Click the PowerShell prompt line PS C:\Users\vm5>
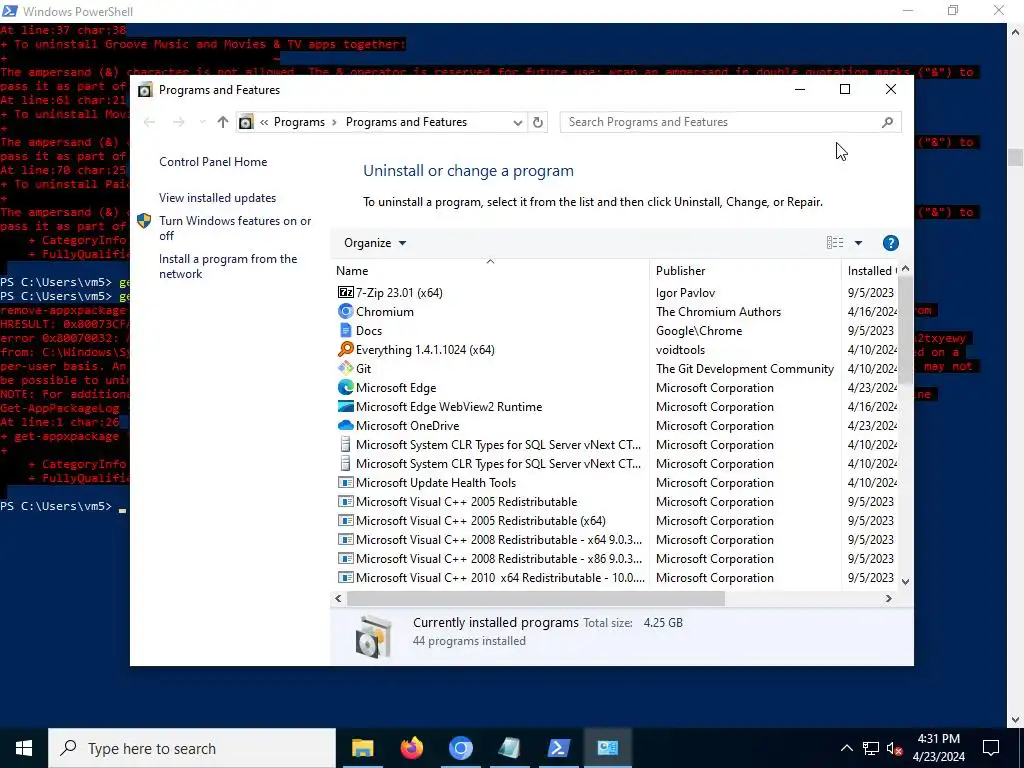Viewport: 1024px width, 768px height. [56, 506]
